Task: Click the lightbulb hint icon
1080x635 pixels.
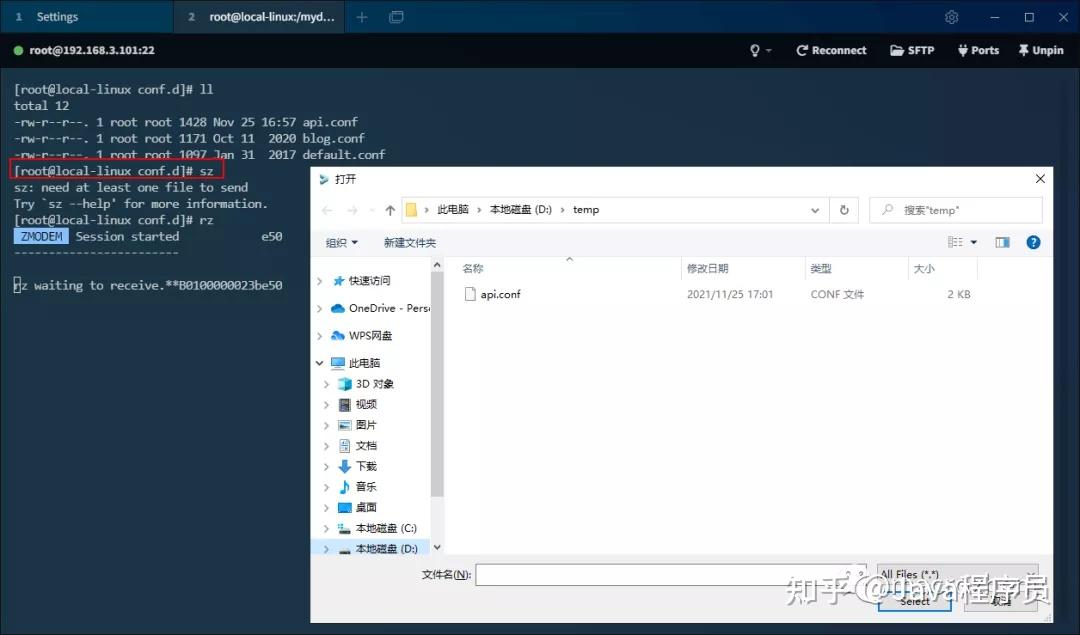Action: [x=755, y=49]
